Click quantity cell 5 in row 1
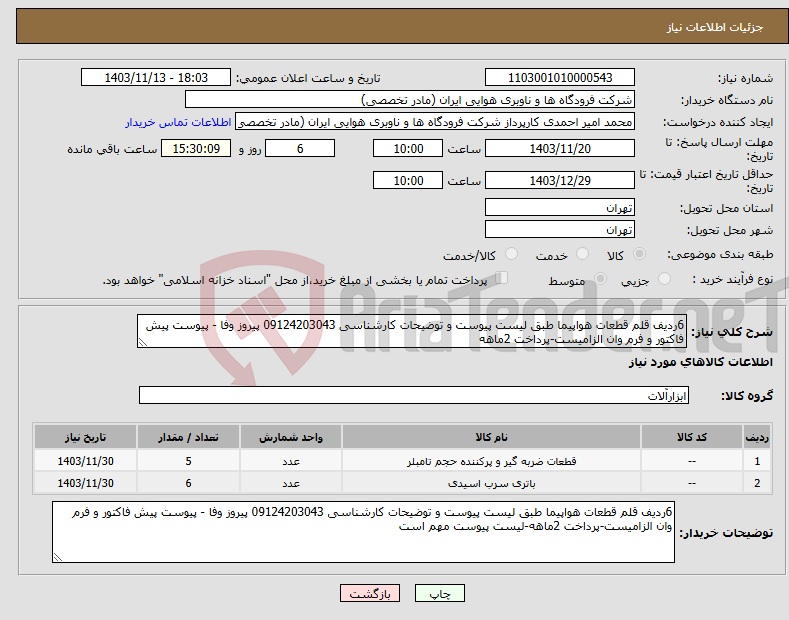The image size is (789, 620). click(188, 460)
